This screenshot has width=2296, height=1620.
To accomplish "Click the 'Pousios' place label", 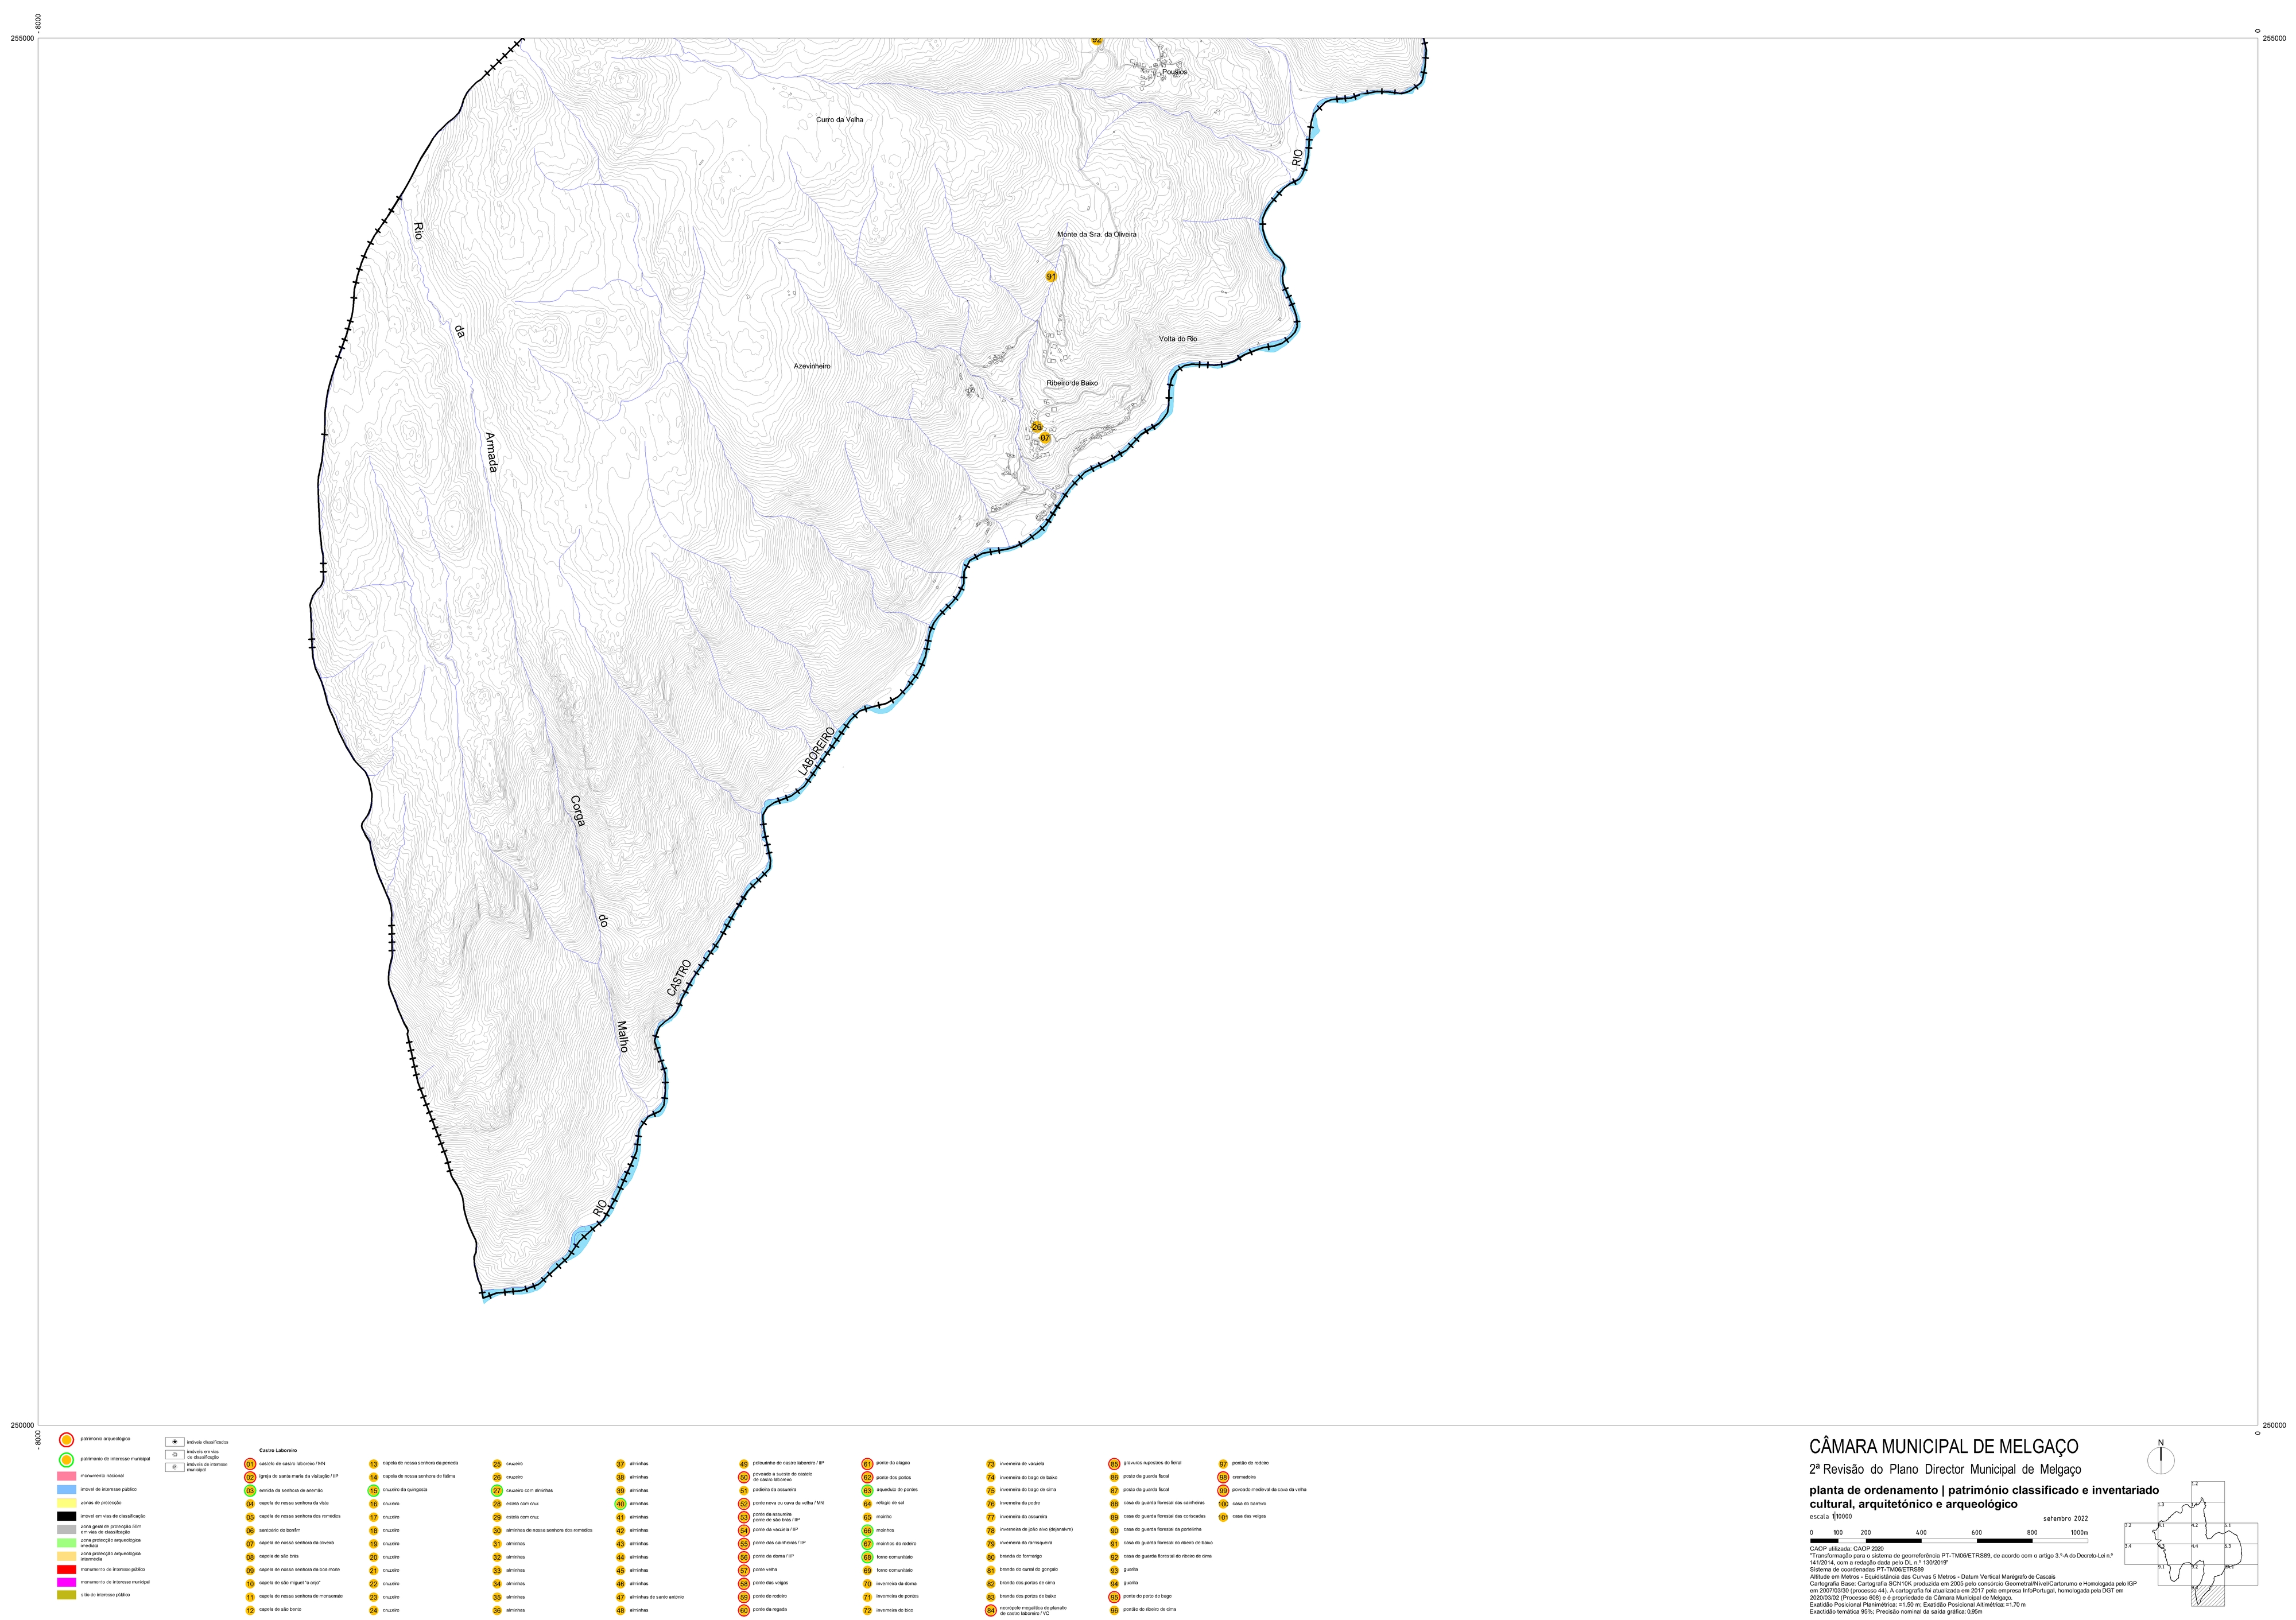I will click(x=1175, y=72).
